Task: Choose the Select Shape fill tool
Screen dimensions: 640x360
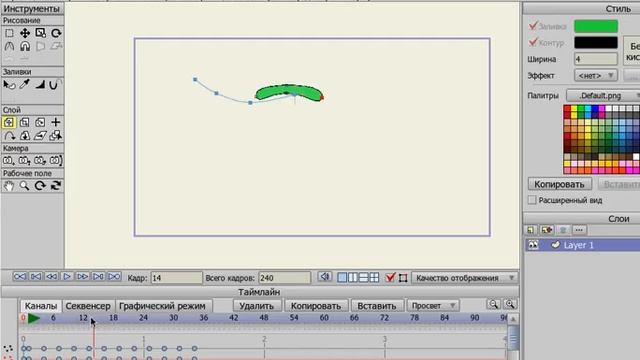Action: click(x=9, y=85)
